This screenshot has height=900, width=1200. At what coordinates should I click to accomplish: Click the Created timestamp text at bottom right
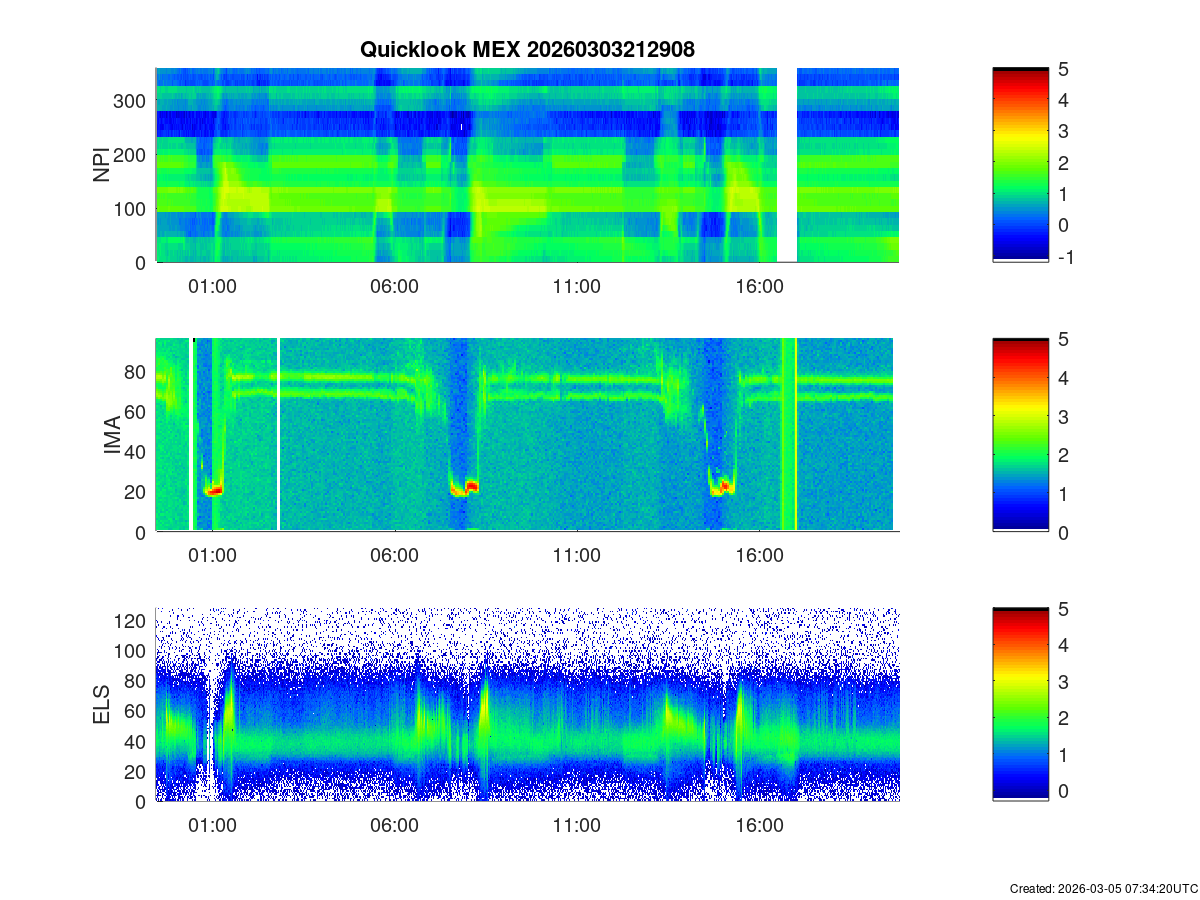(1103, 888)
